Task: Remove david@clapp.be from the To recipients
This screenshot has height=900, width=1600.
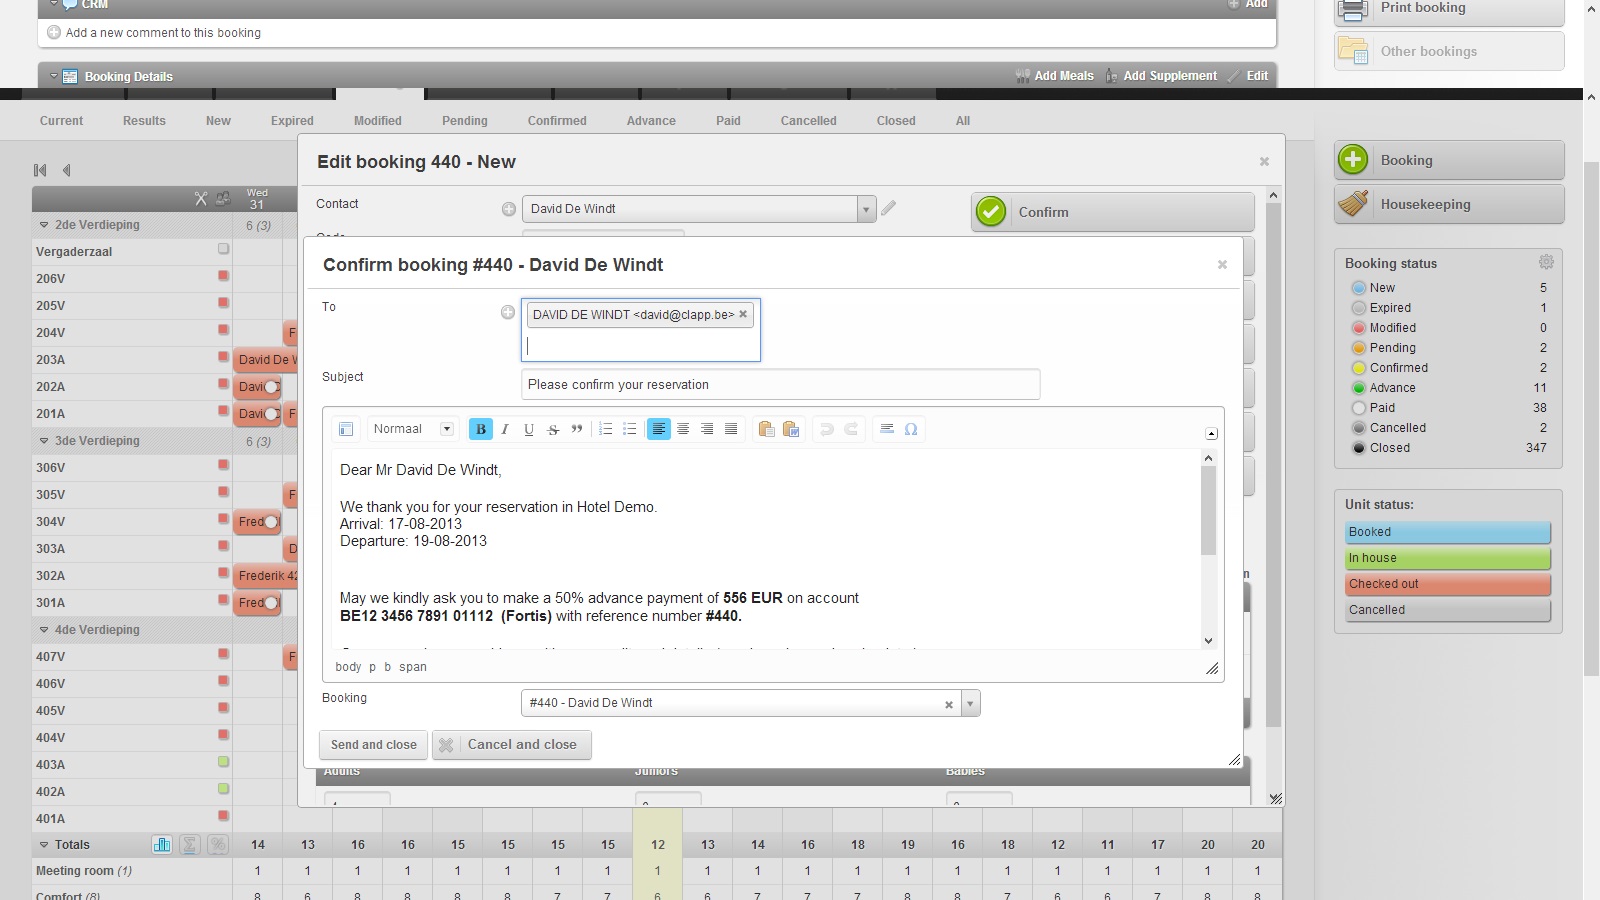Action: 743,314
